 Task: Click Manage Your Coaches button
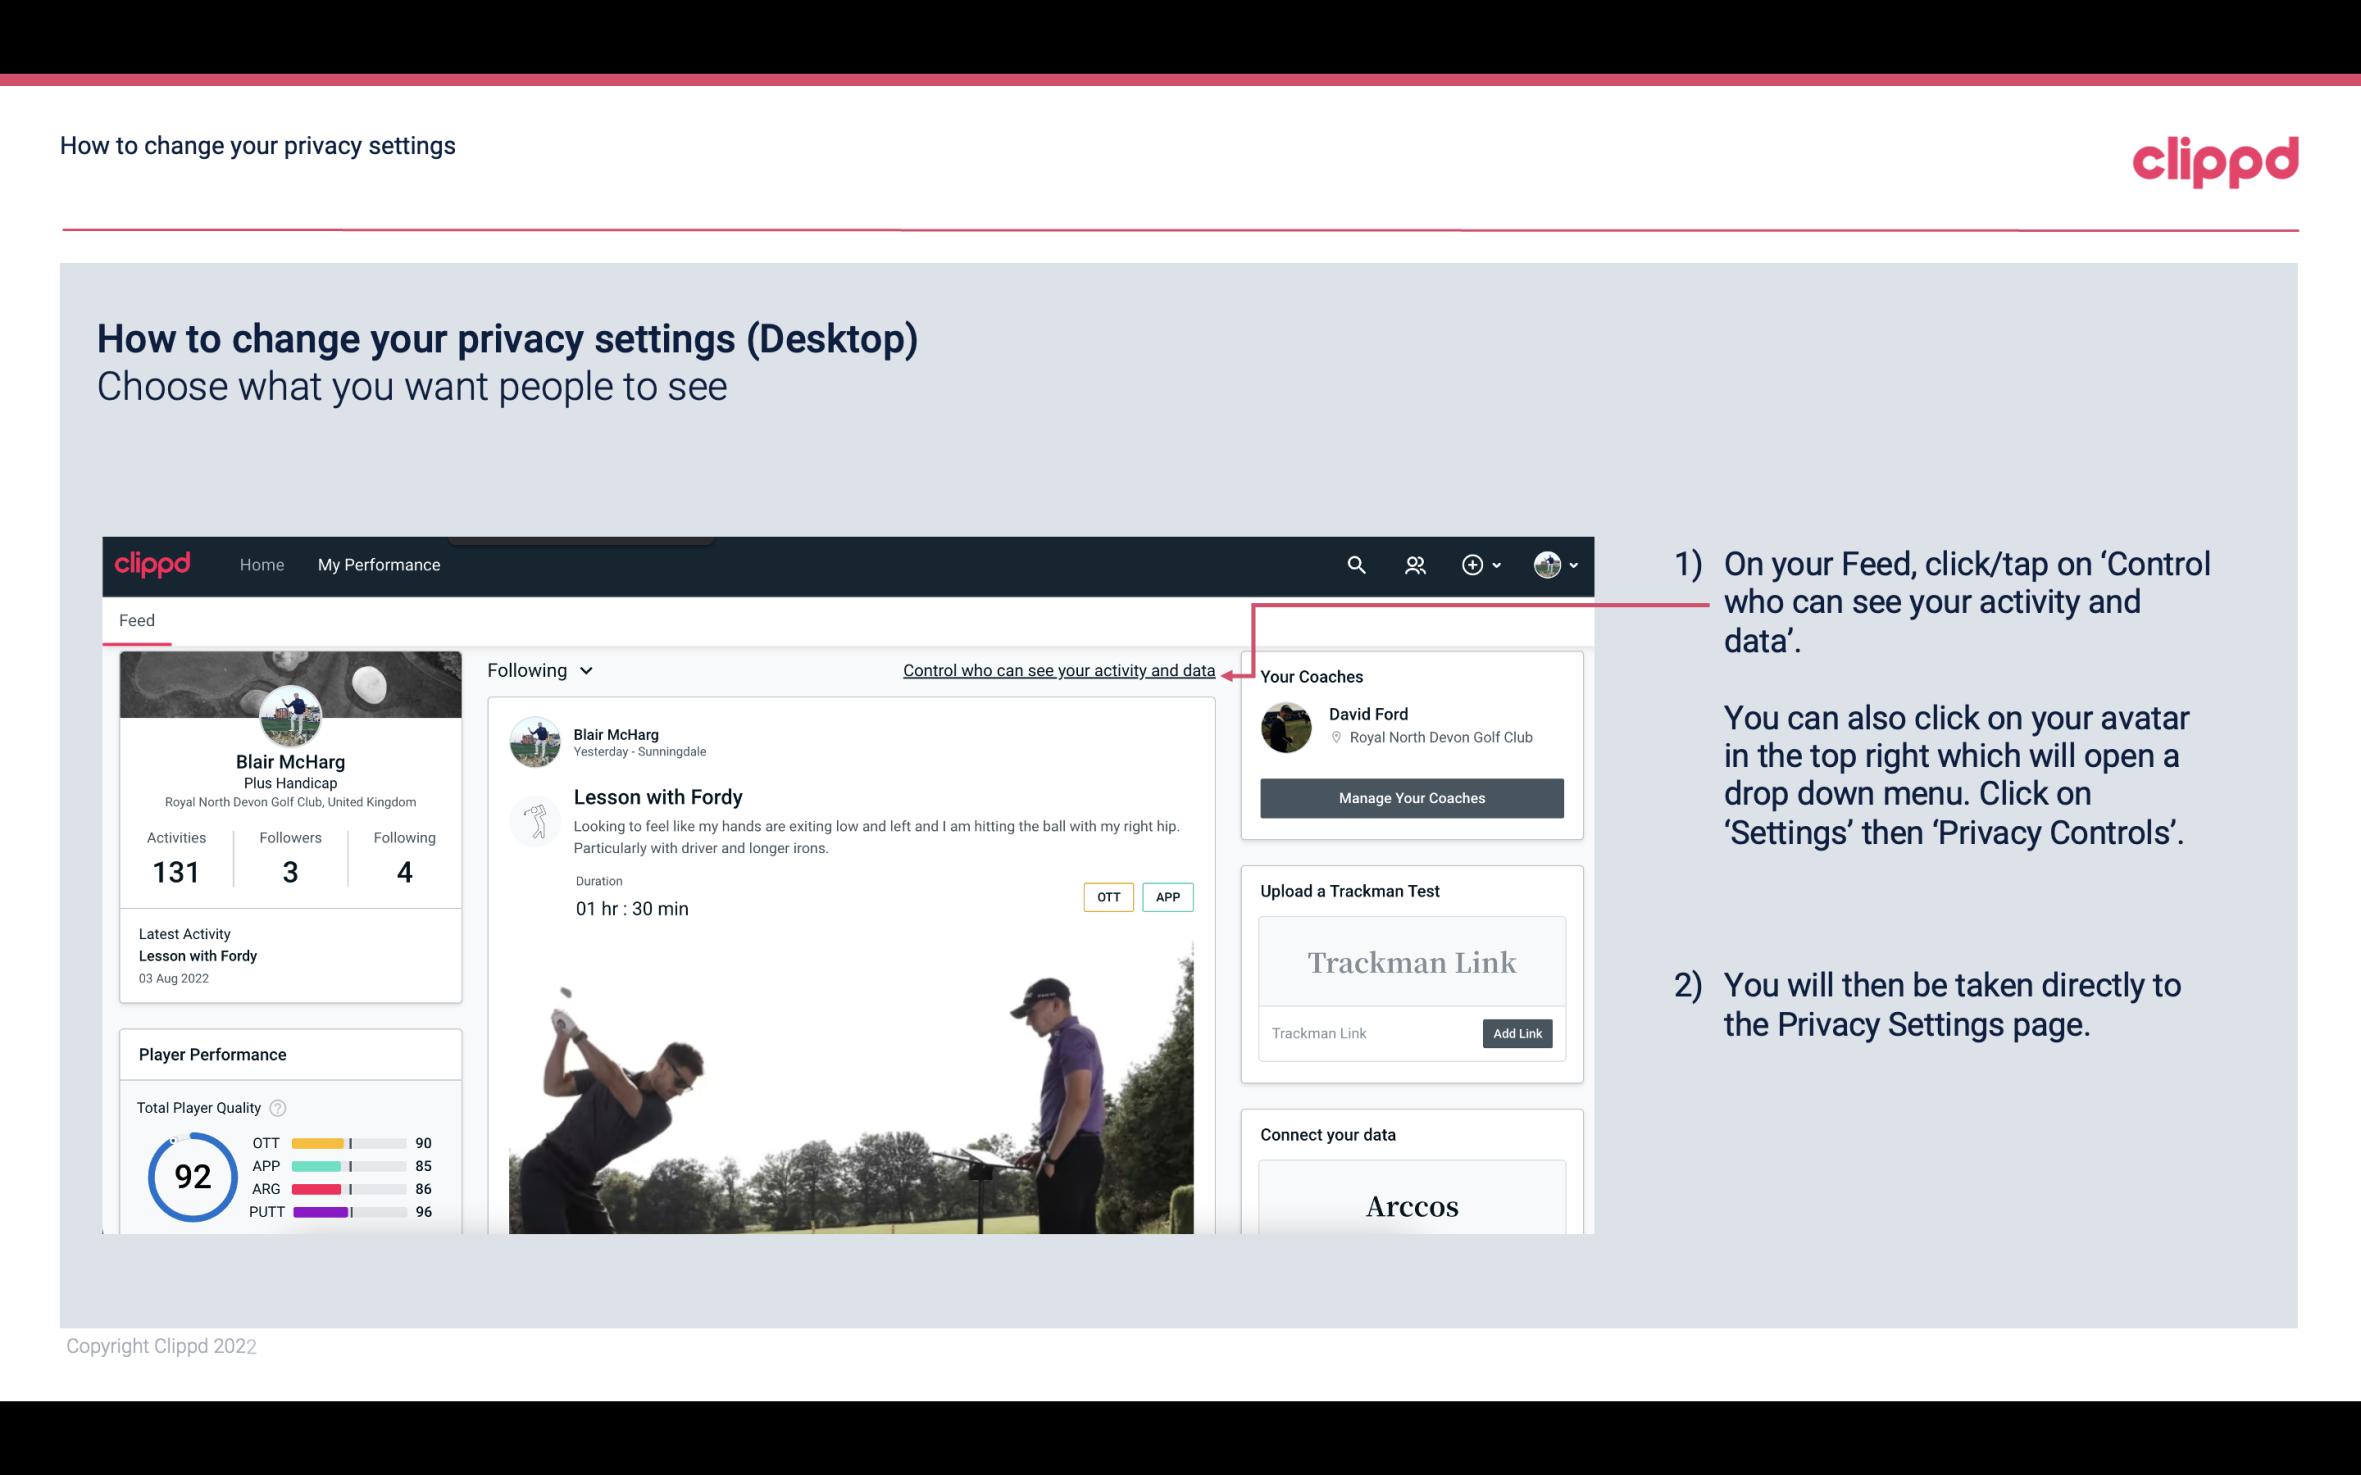point(1410,797)
